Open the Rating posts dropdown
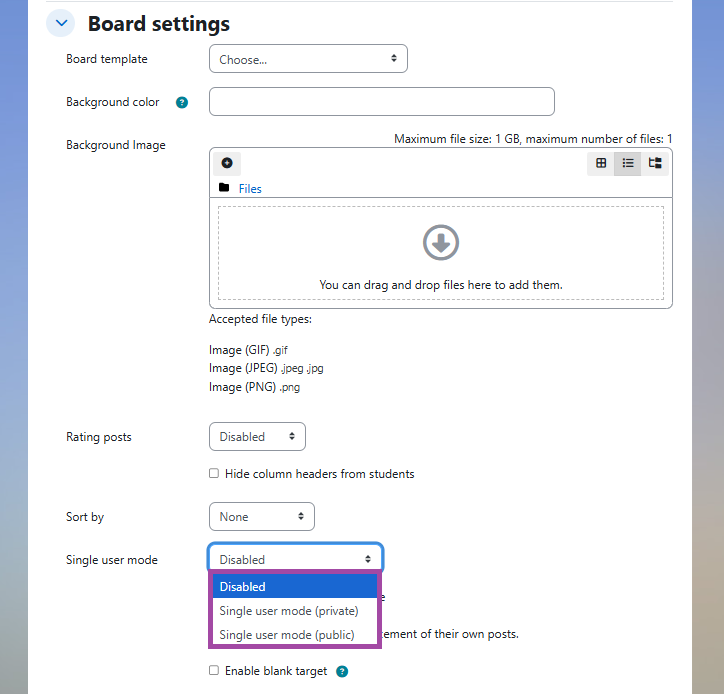 pyautogui.click(x=257, y=437)
